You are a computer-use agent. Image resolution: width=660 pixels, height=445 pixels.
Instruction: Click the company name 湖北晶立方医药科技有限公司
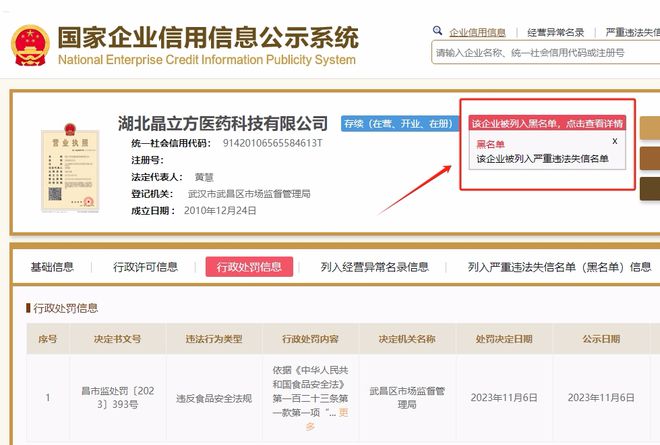[x=223, y=123]
